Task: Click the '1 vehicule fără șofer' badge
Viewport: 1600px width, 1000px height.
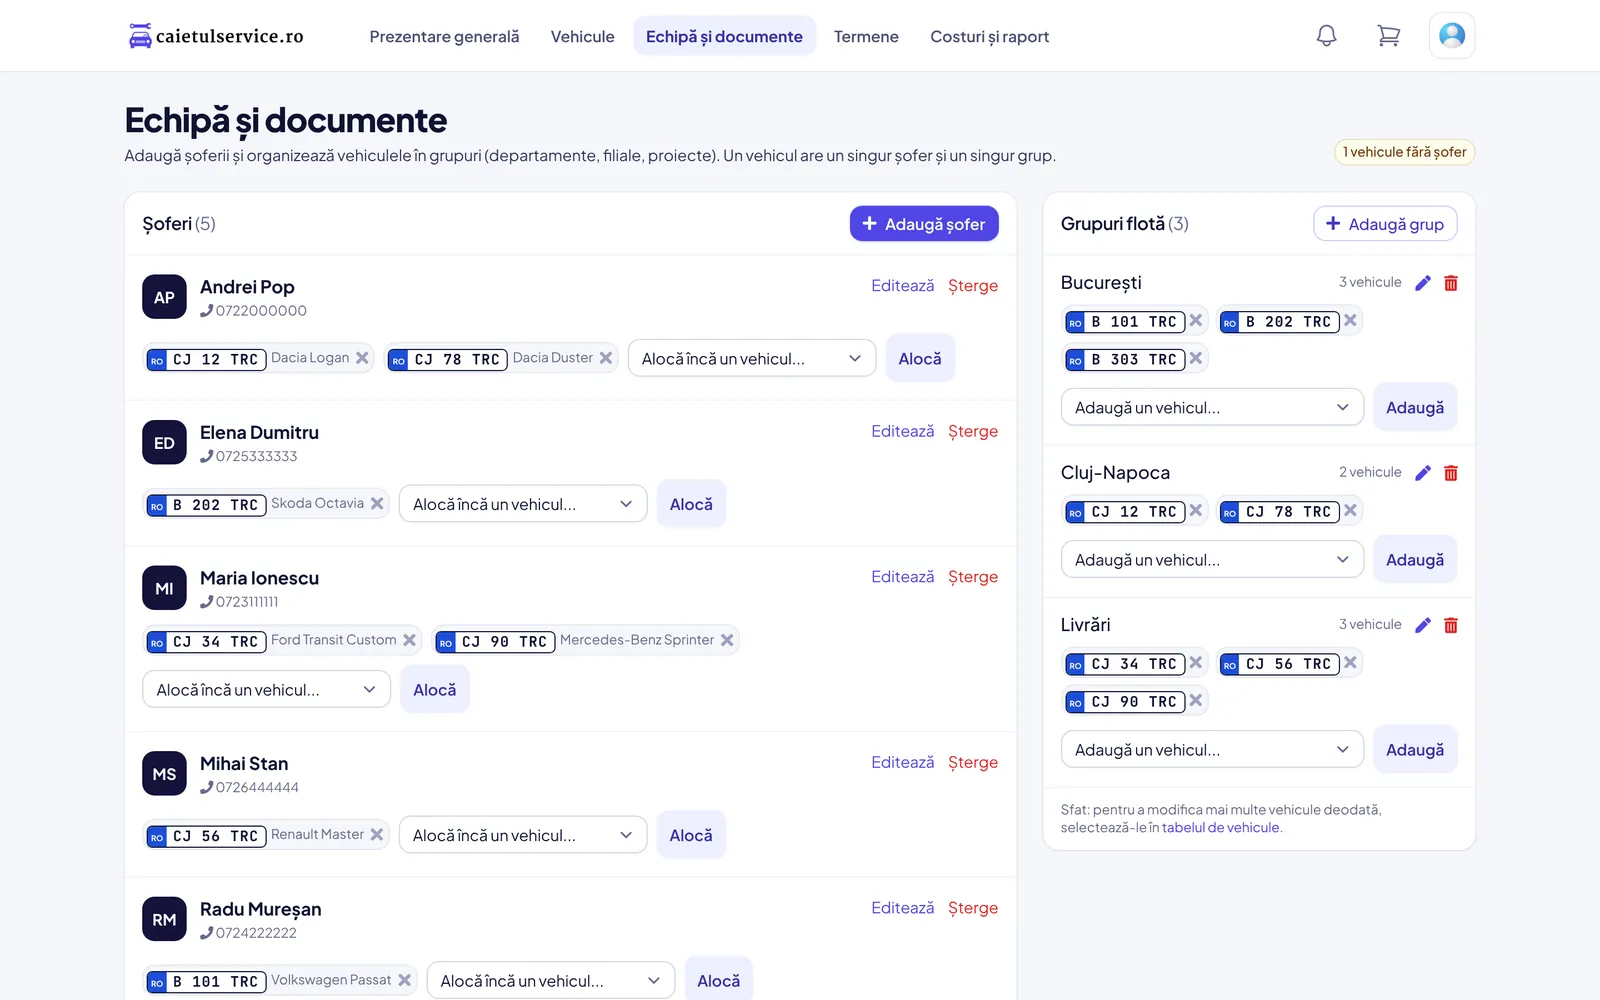Action: pos(1404,152)
